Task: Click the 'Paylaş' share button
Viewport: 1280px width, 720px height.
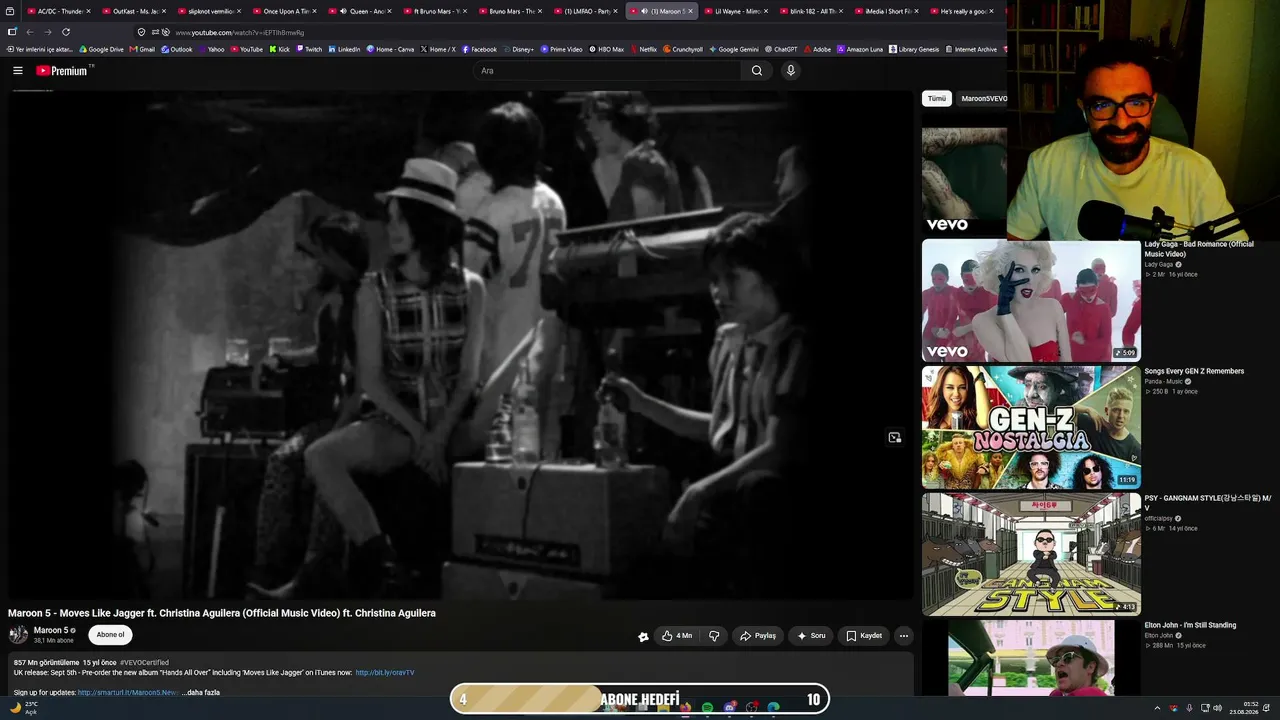Action: [x=757, y=636]
